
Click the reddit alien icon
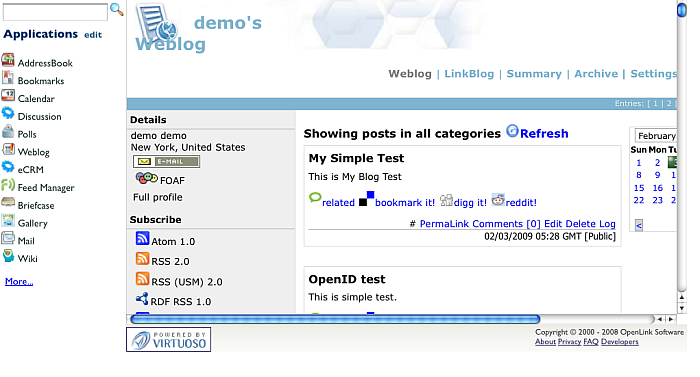pyautogui.click(x=498, y=199)
